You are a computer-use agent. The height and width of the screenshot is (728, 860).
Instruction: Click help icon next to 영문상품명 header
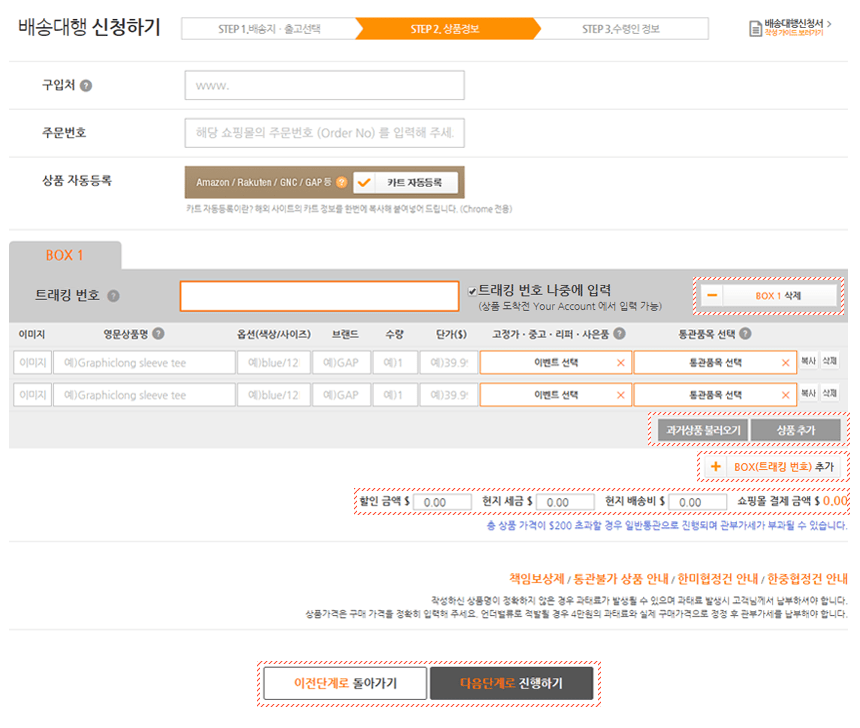(158, 334)
